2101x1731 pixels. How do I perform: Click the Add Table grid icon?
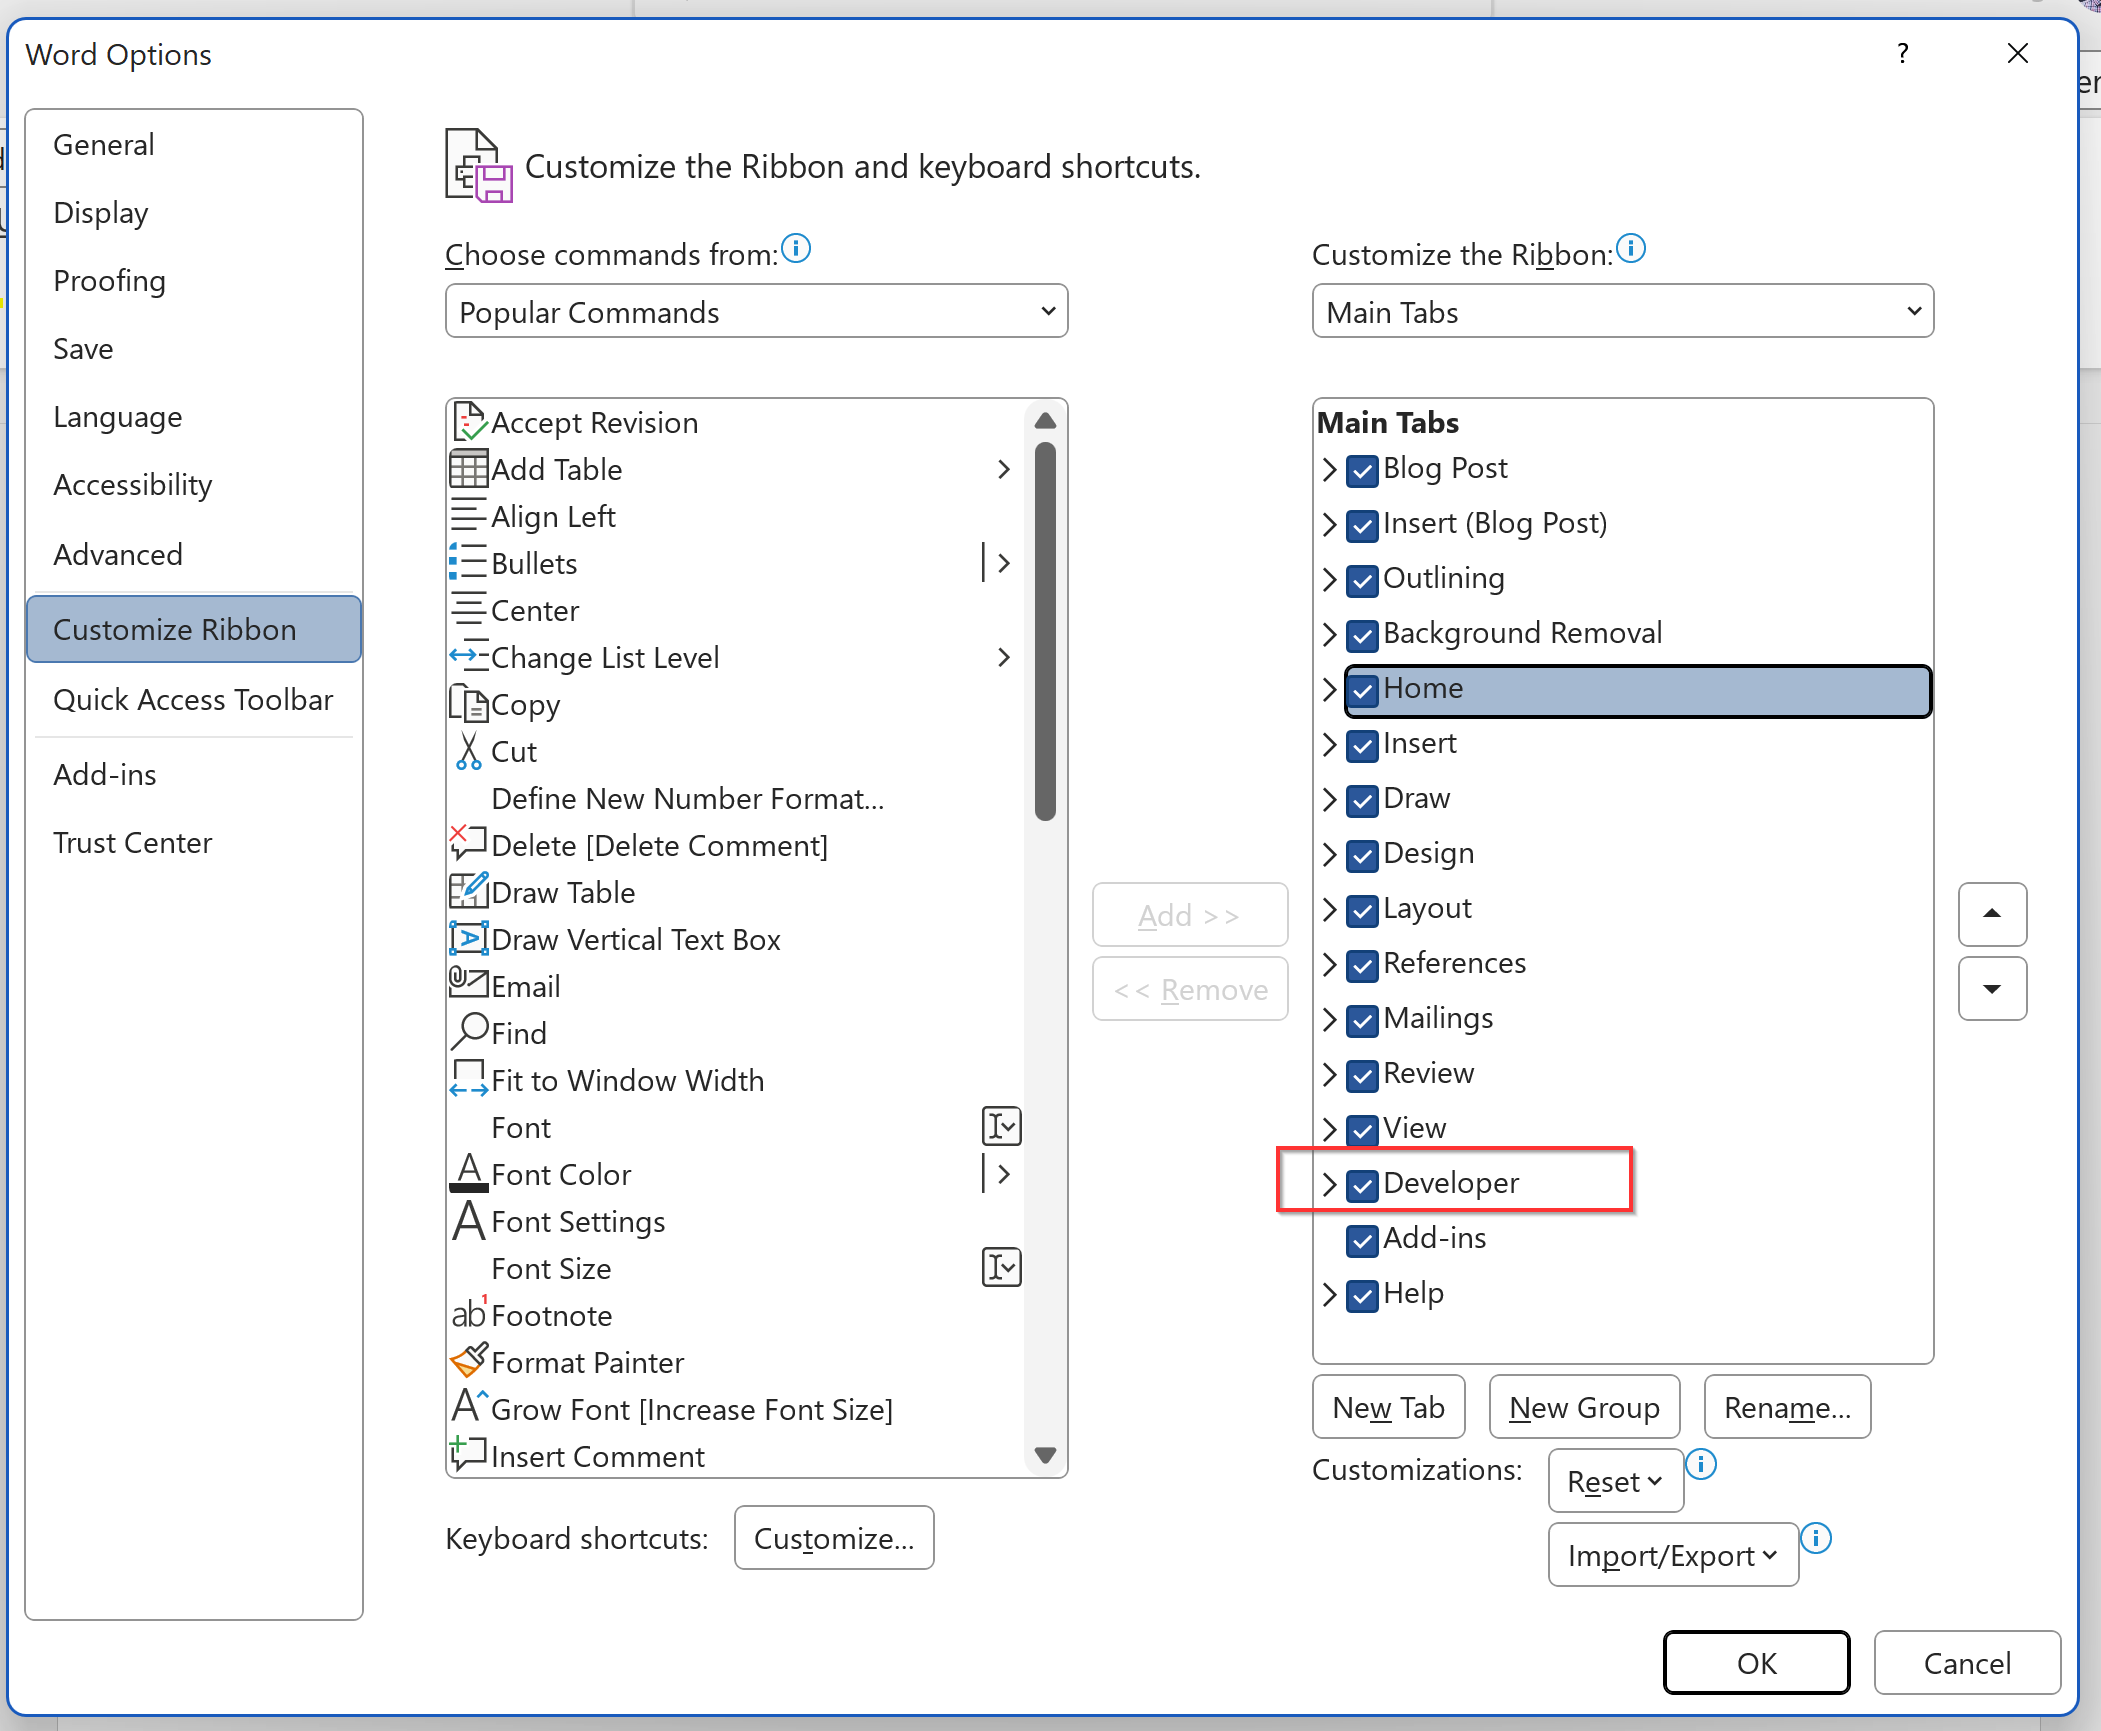[x=468, y=469]
